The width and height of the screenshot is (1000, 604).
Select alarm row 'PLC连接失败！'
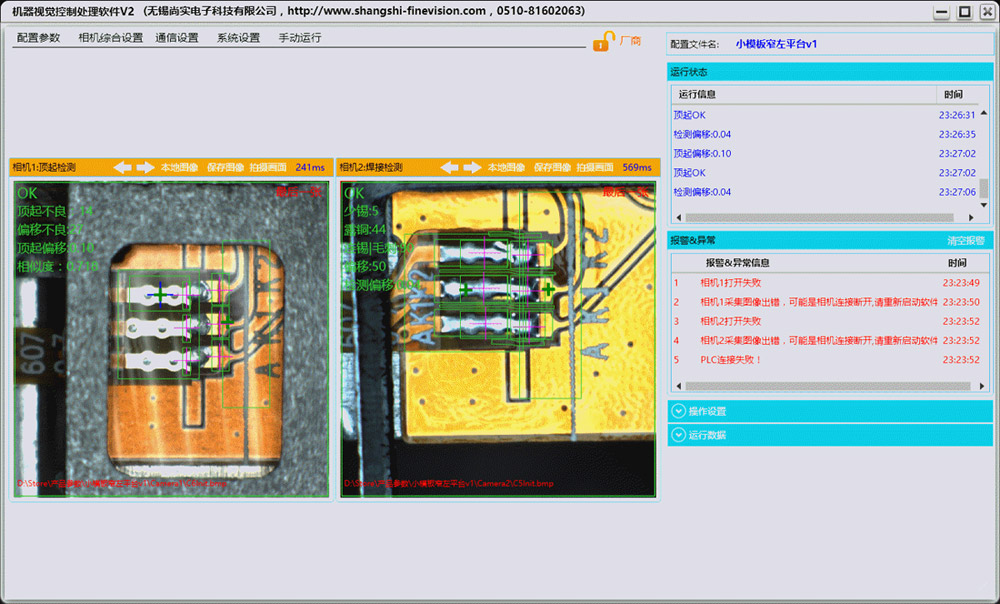pyautogui.click(x=731, y=360)
